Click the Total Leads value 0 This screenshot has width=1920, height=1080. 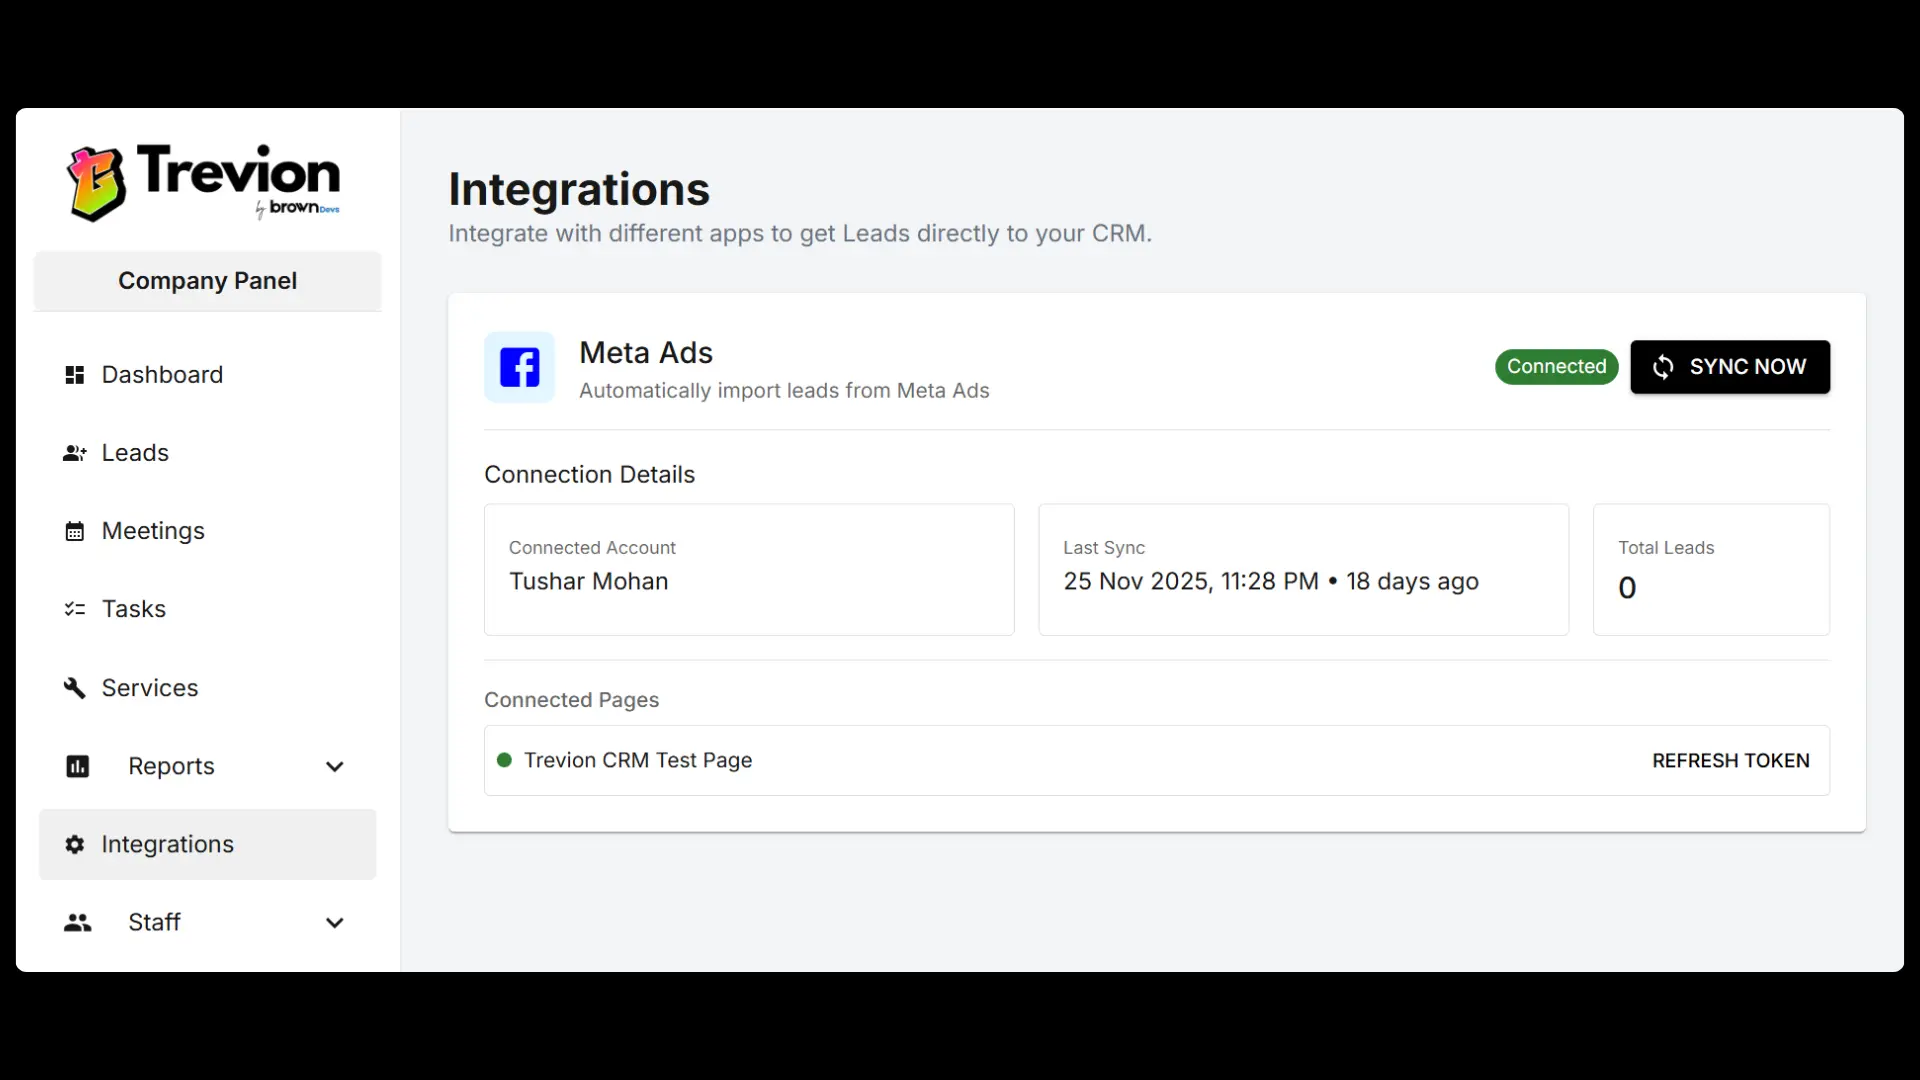(1627, 588)
